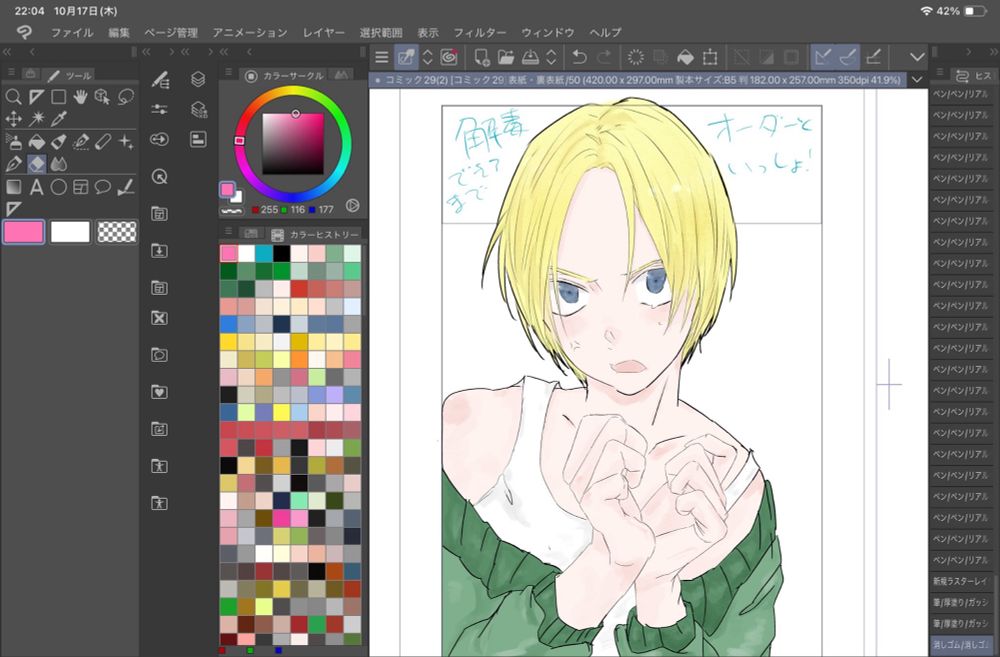Open the ウィンドウ menu

pyautogui.click(x=548, y=33)
